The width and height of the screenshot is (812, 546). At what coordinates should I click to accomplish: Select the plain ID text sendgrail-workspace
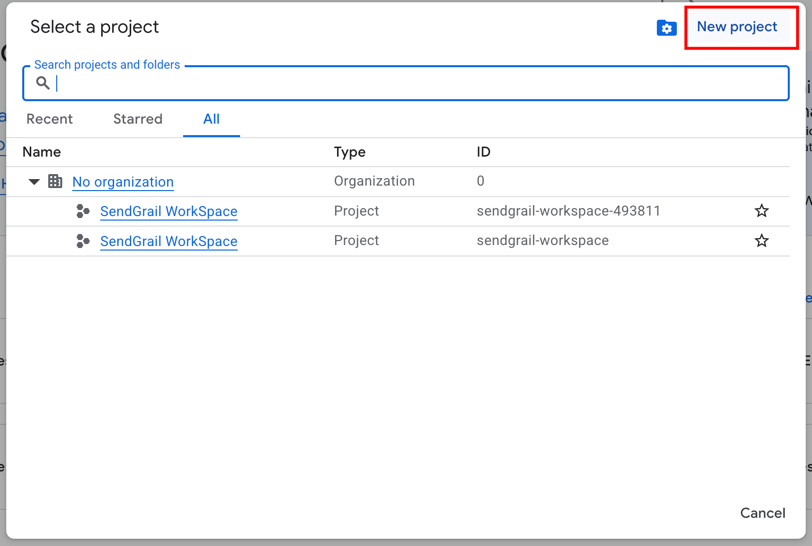[543, 241]
